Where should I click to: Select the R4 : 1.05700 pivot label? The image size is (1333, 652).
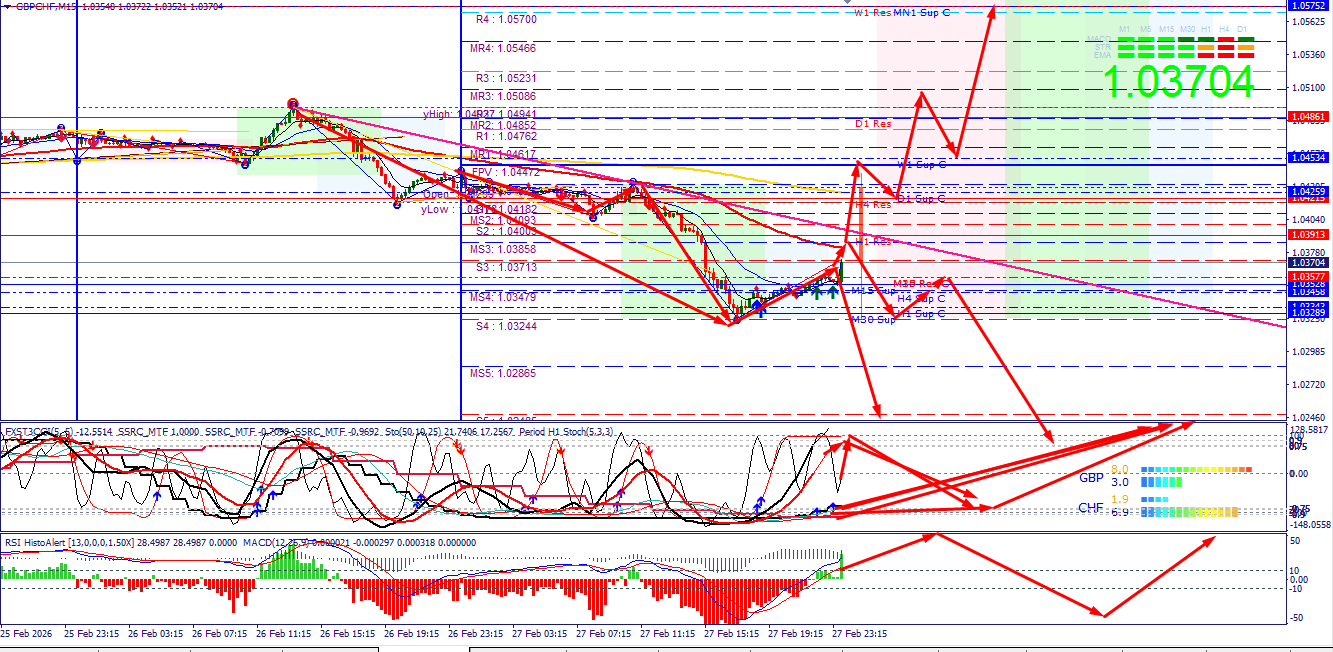point(506,19)
